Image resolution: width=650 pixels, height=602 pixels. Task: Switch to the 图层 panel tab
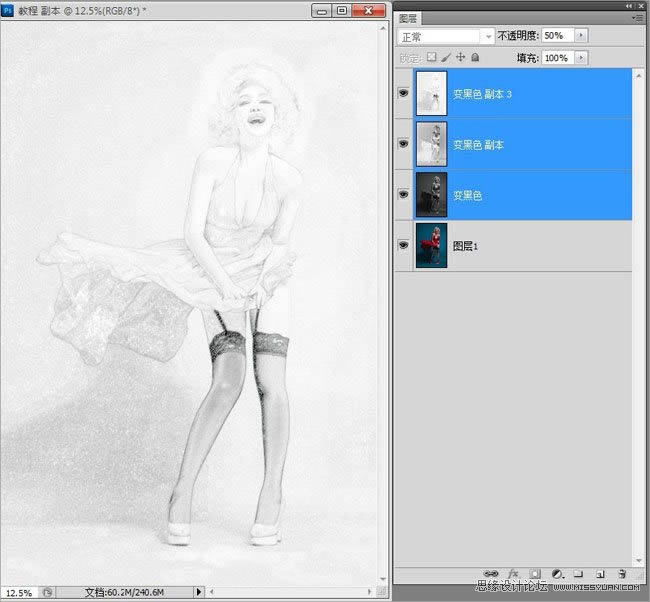[x=408, y=18]
